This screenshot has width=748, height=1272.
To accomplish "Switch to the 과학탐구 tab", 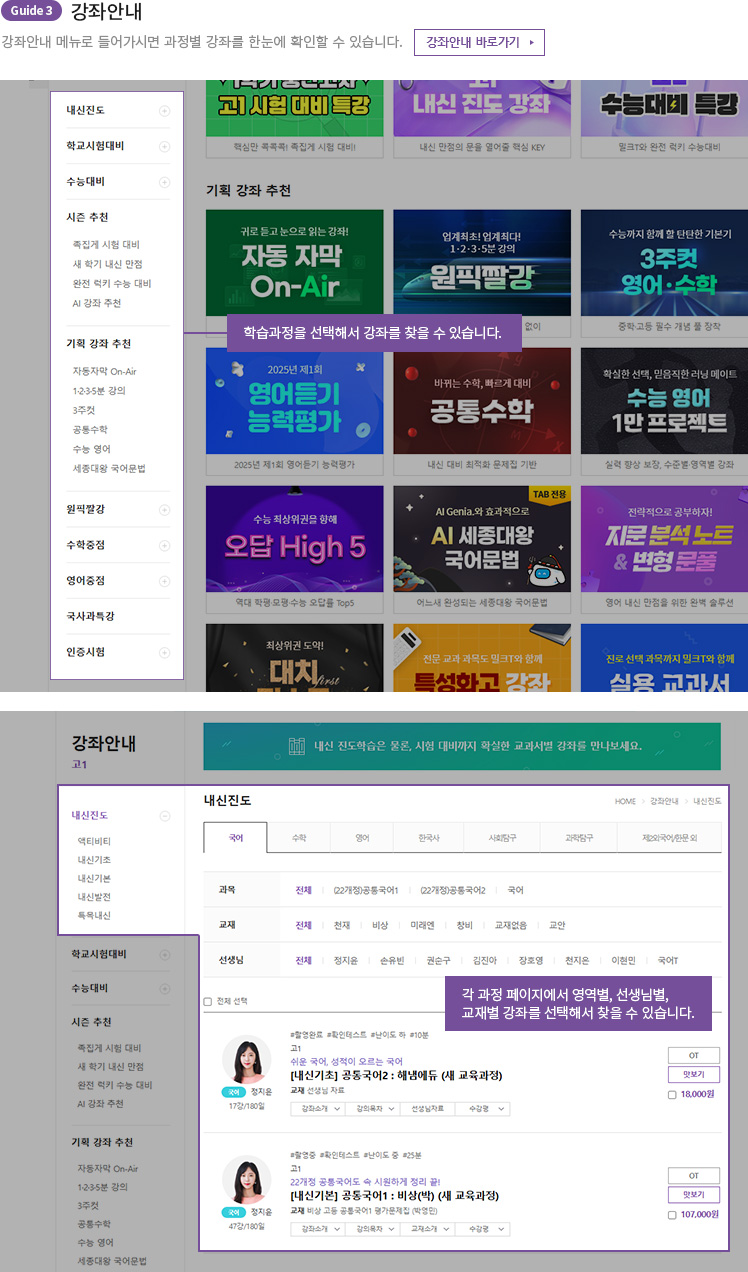I will [x=578, y=837].
